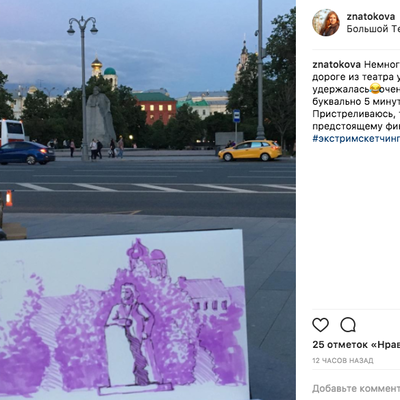Like the post with the heart icon
This screenshot has height=400, width=400.
[320, 325]
